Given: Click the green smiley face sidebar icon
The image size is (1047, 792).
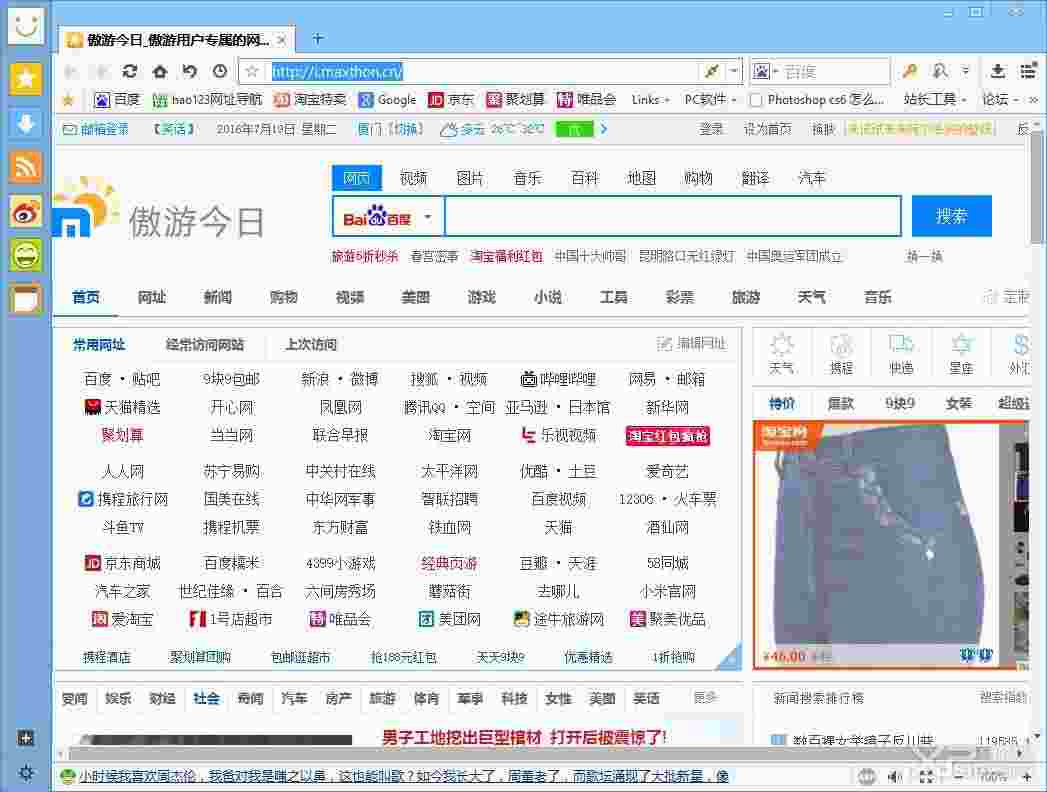Looking at the screenshot, I should (x=25, y=255).
